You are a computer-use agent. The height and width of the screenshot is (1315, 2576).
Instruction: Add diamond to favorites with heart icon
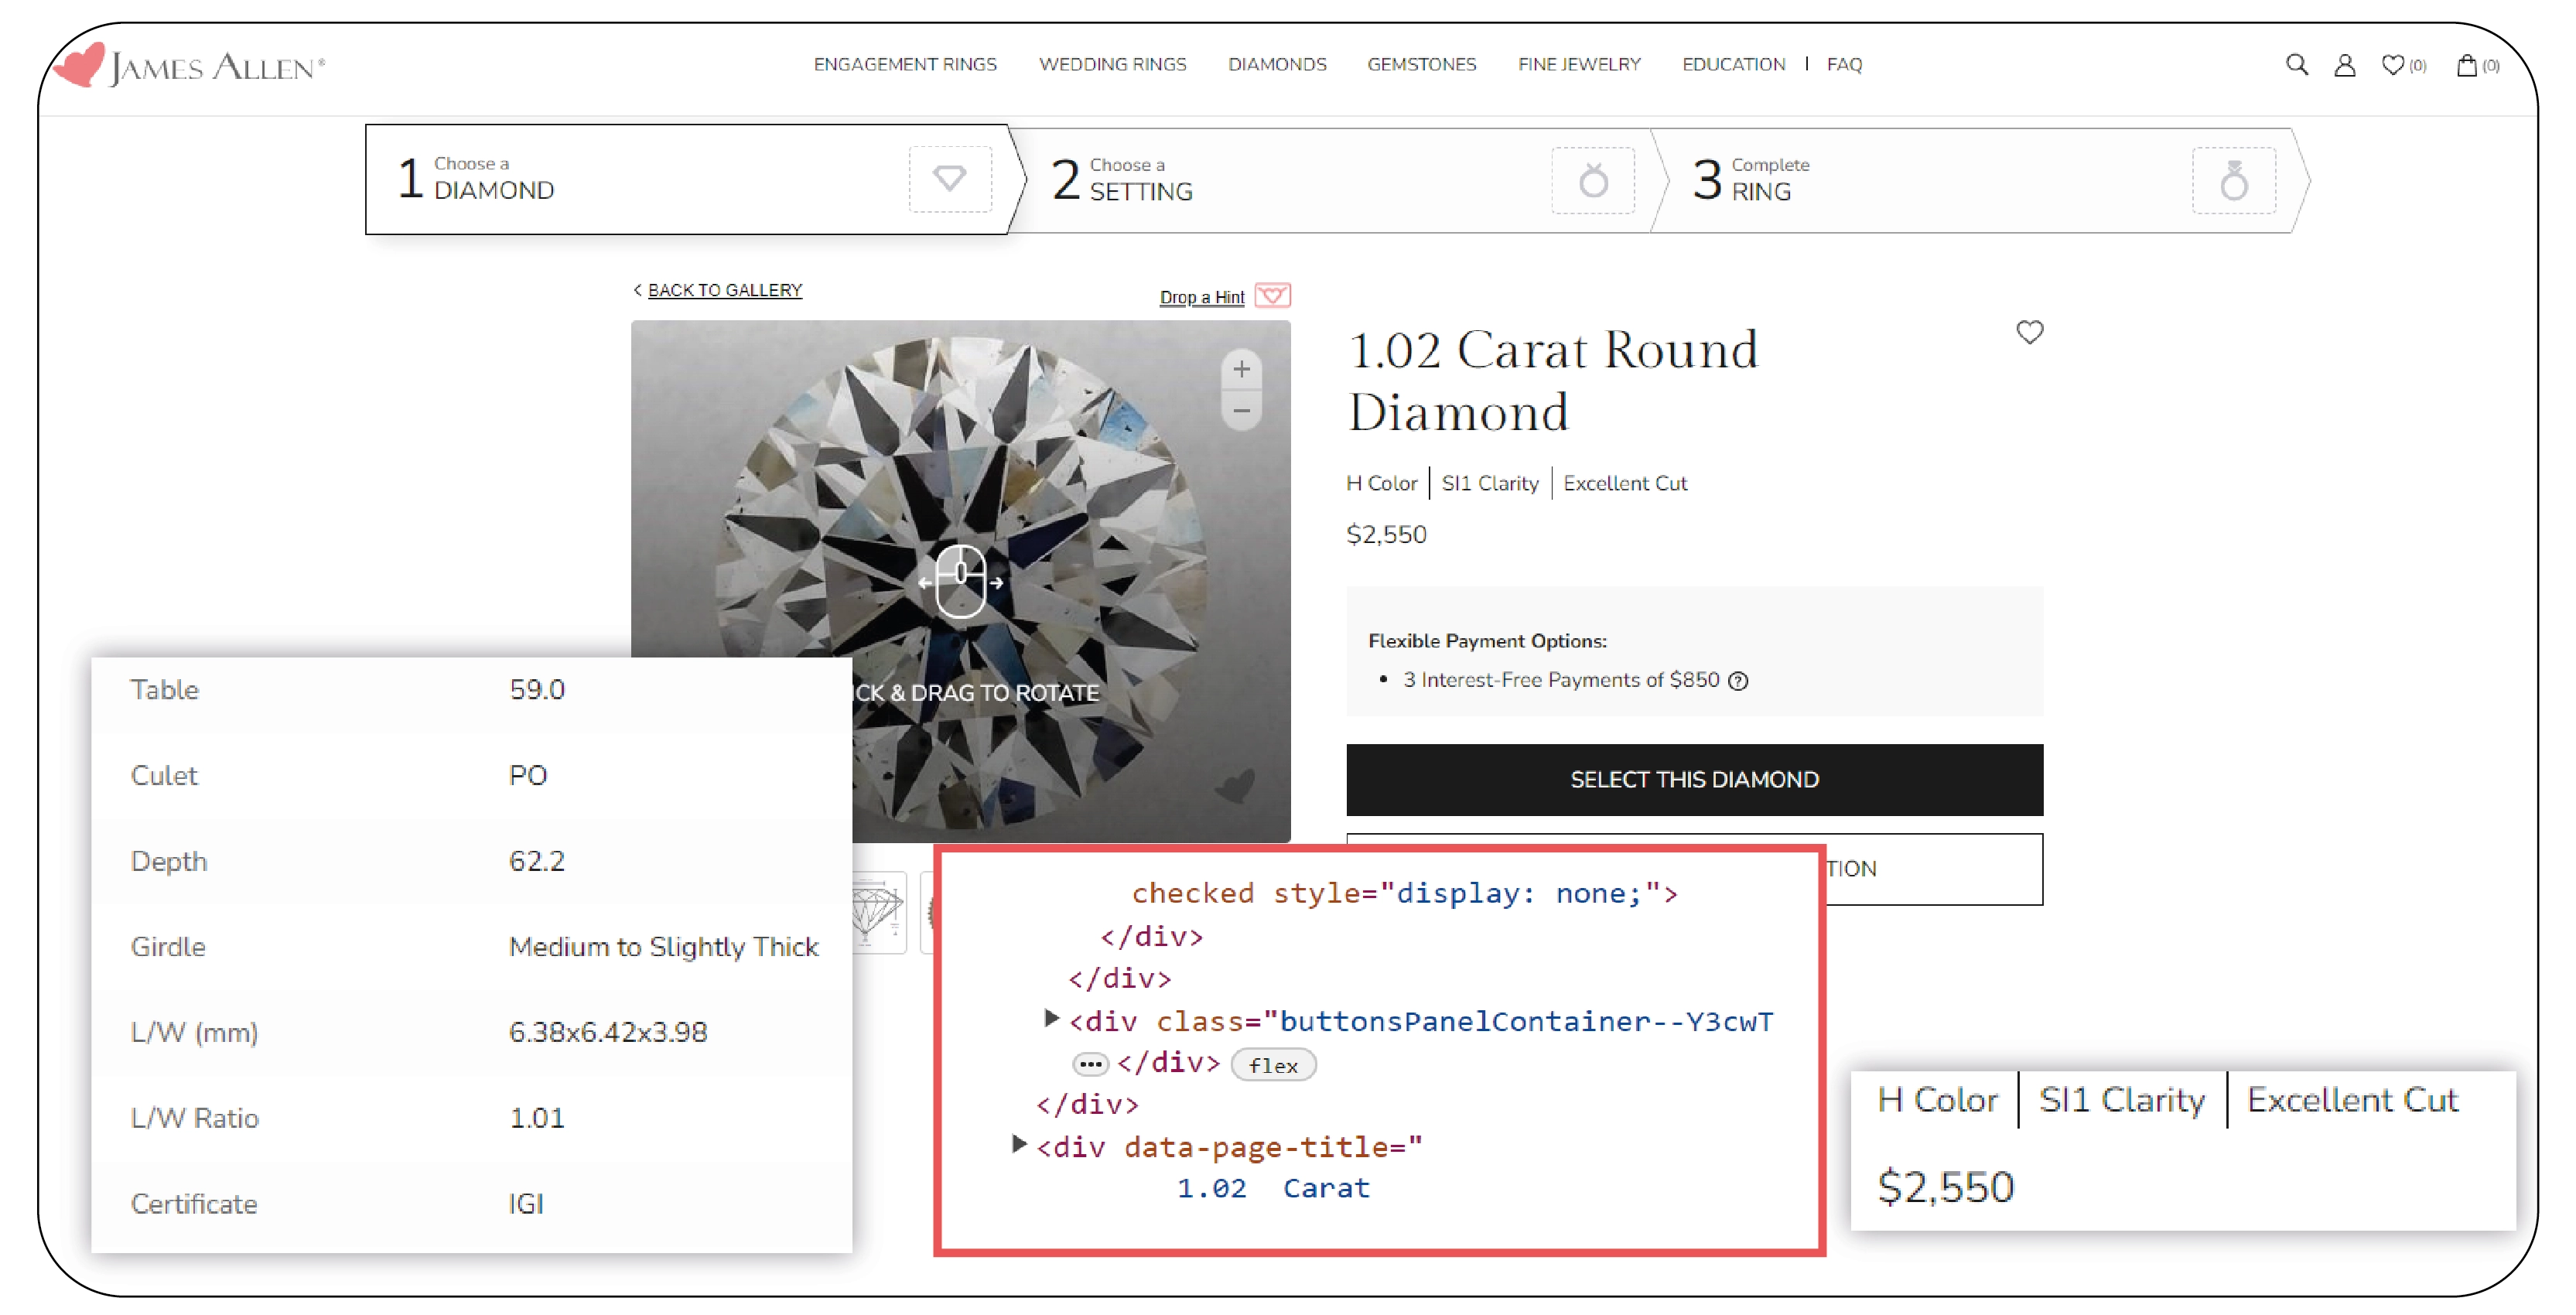pos(2030,332)
